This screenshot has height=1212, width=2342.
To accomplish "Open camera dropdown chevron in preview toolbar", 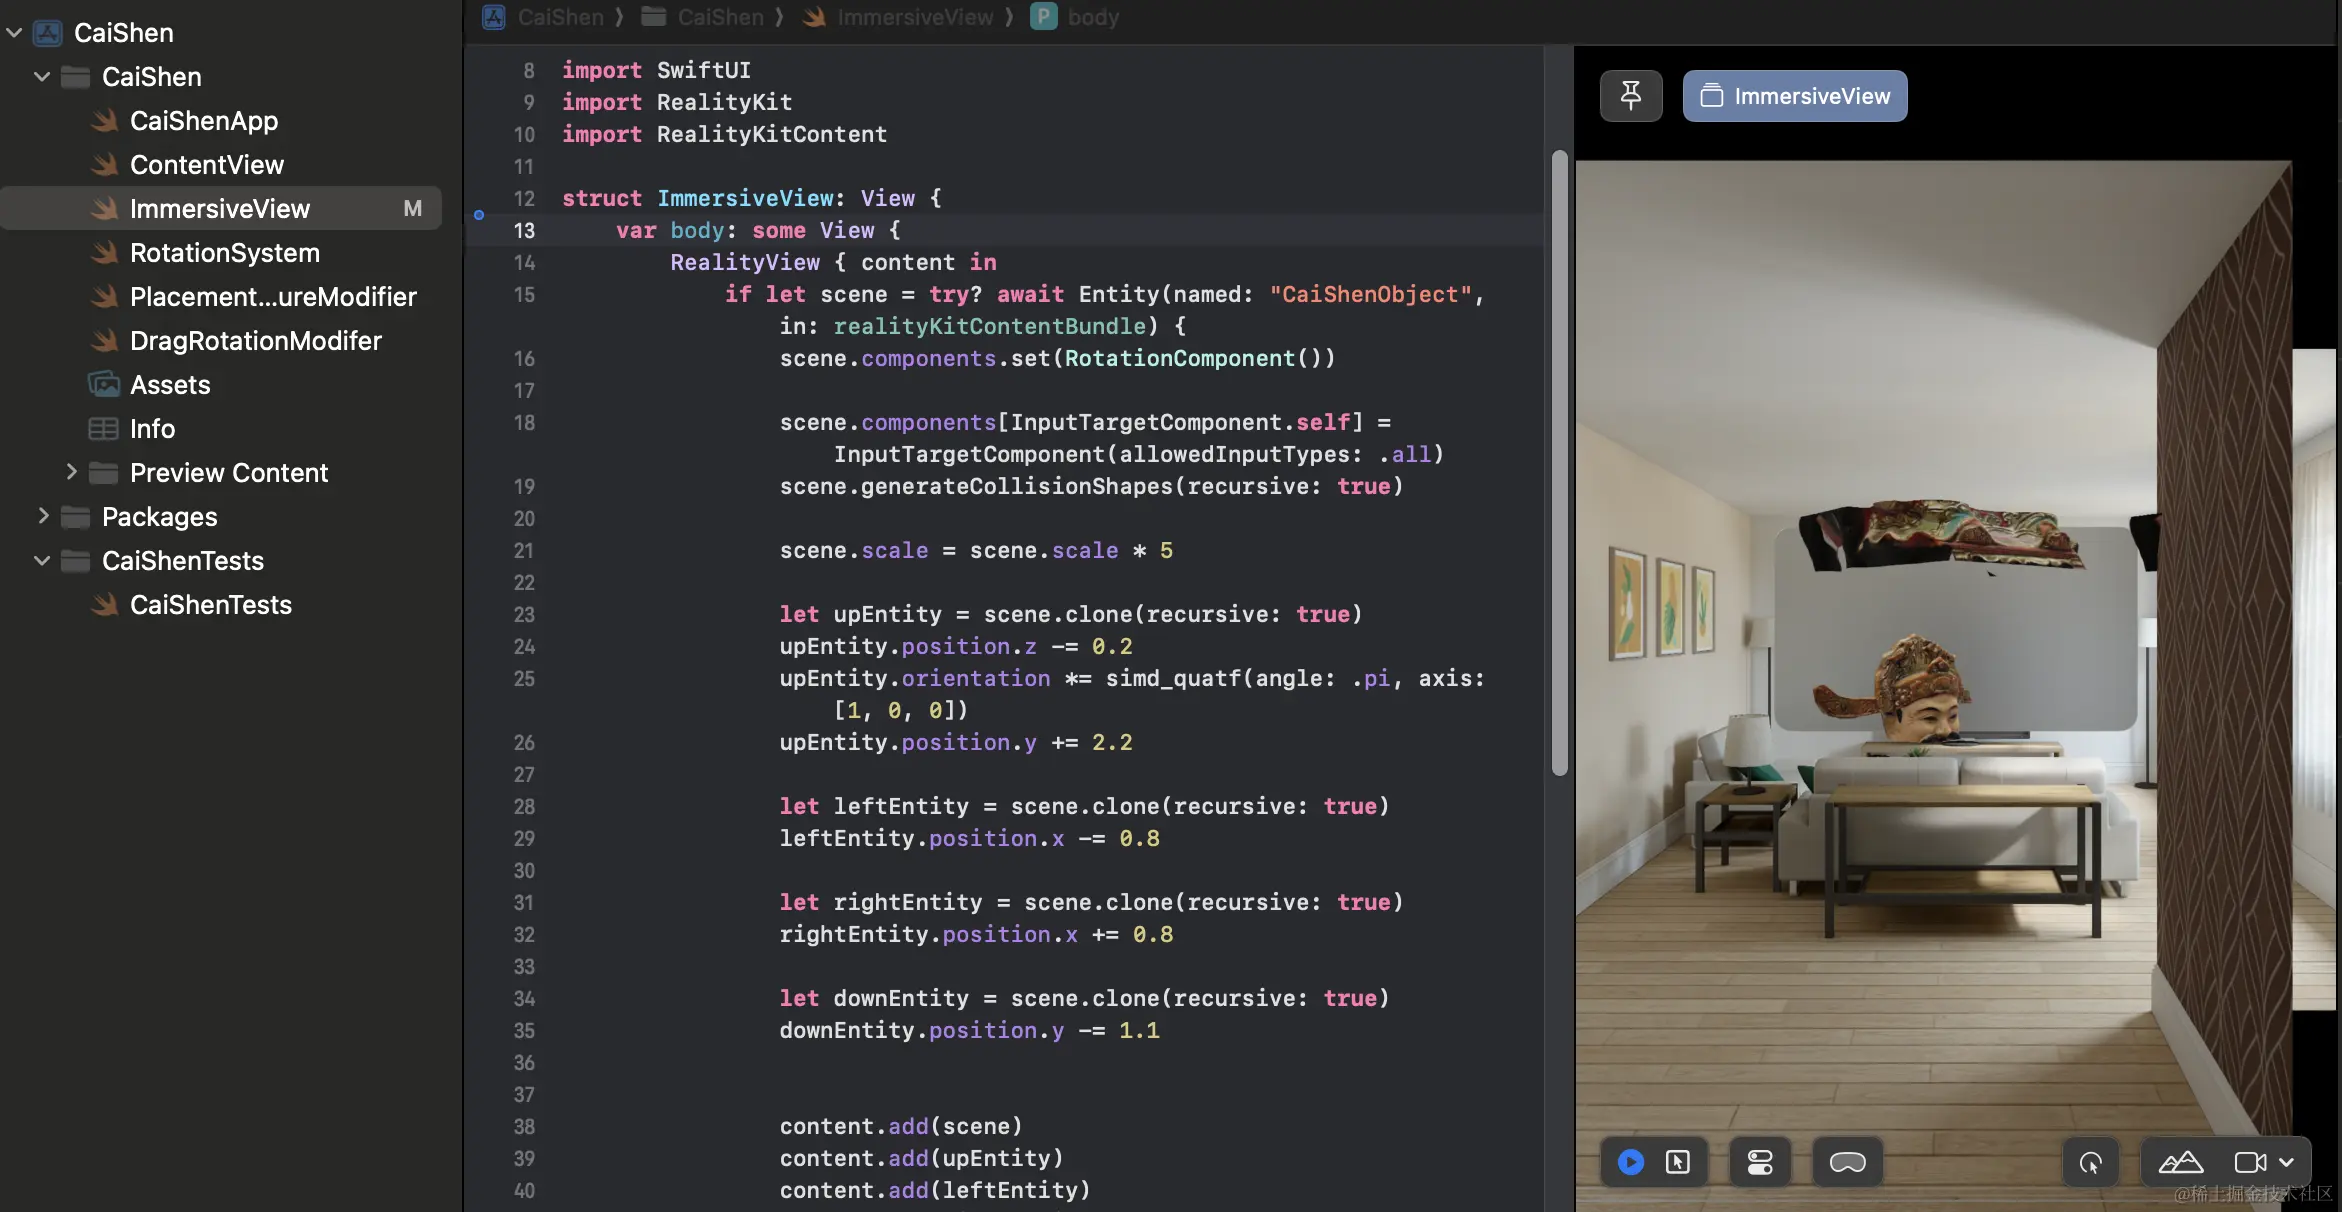I will (x=2287, y=1162).
